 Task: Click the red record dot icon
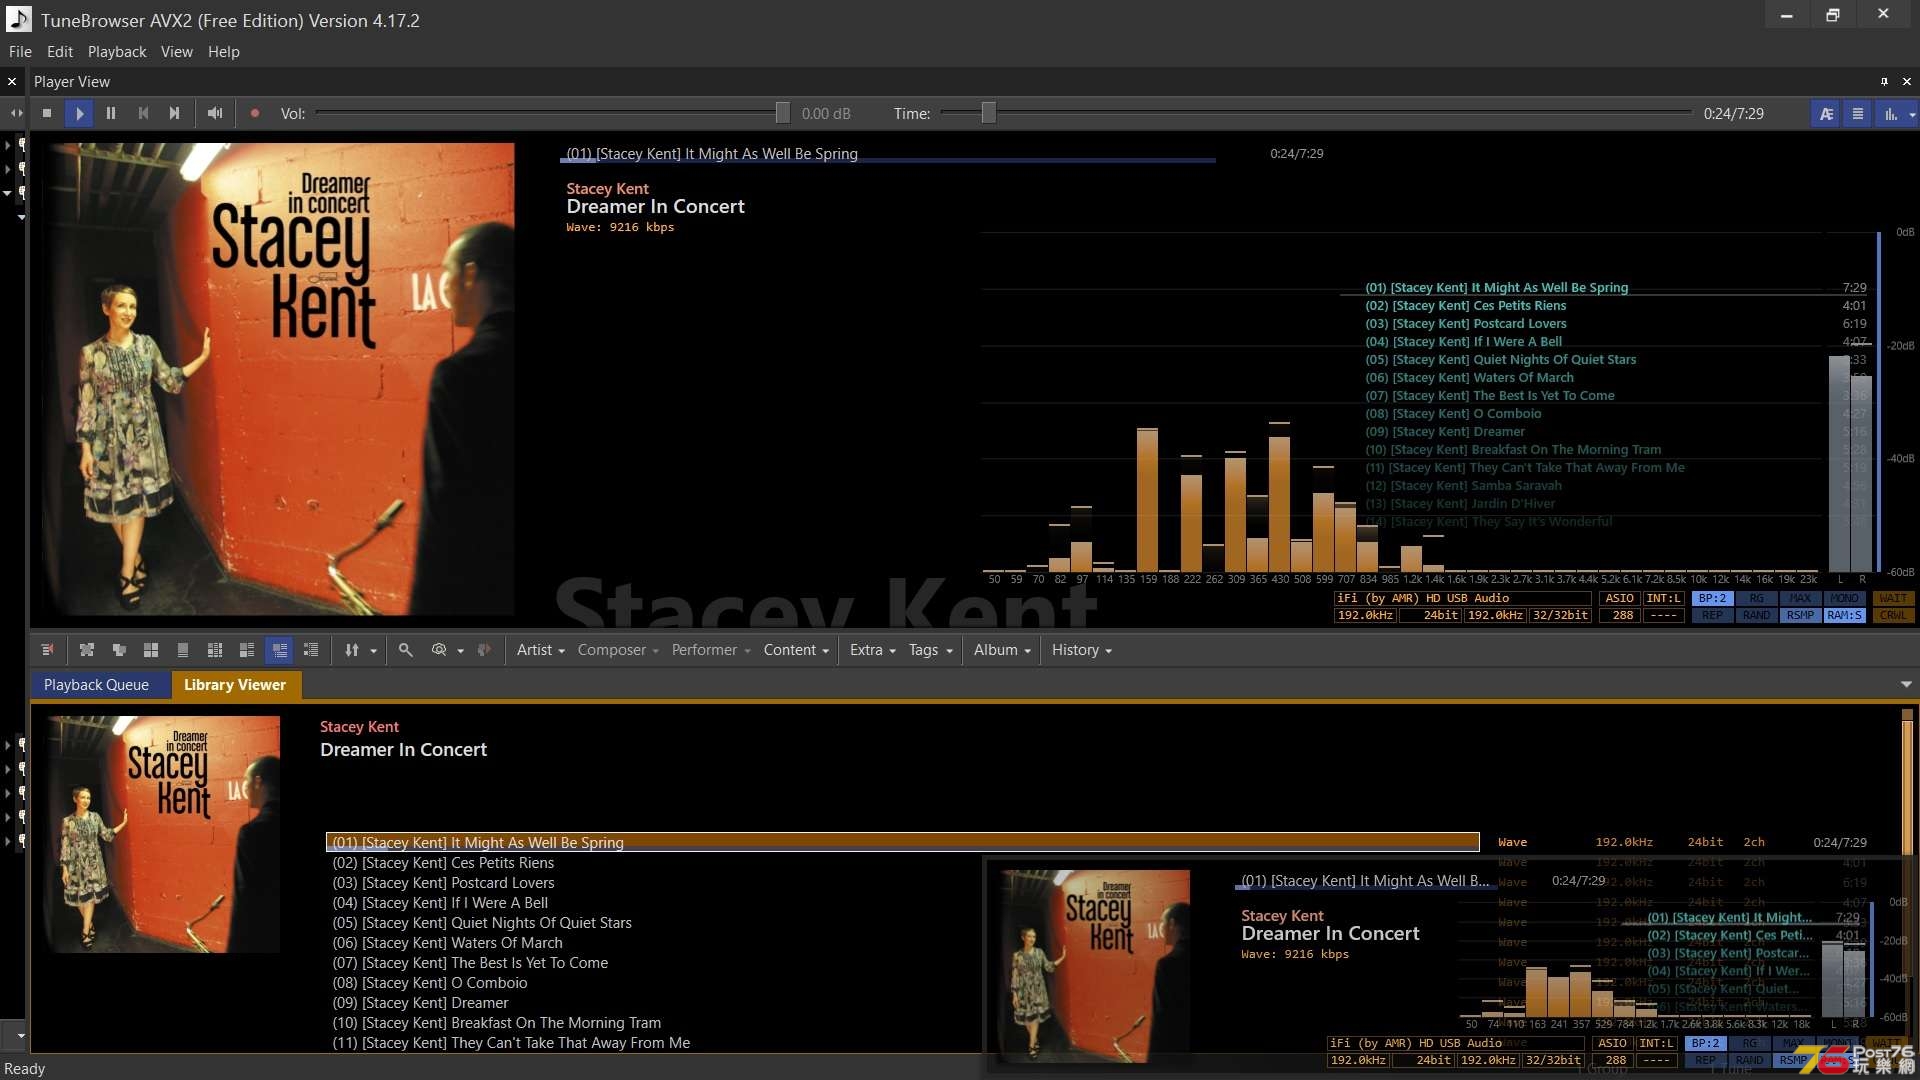[255, 113]
